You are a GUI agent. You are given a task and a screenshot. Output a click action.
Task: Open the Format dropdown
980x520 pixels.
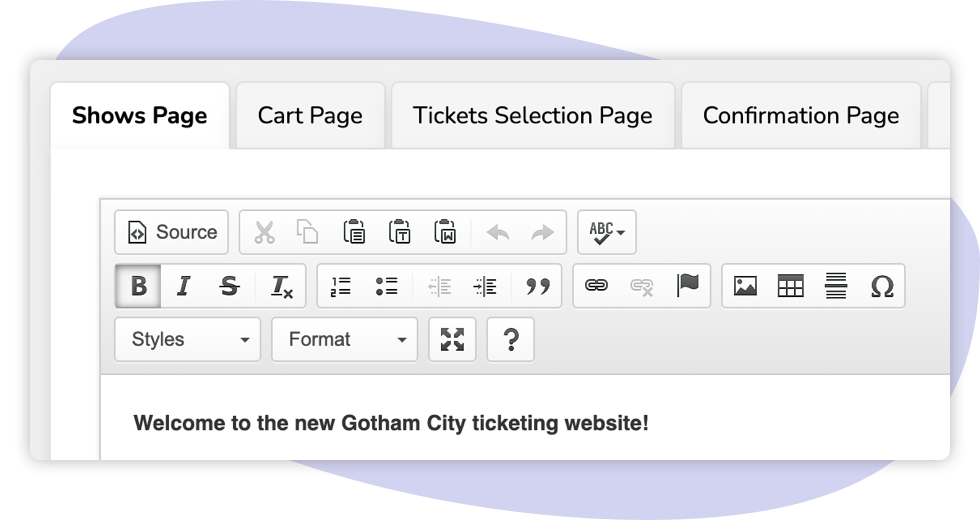(344, 340)
